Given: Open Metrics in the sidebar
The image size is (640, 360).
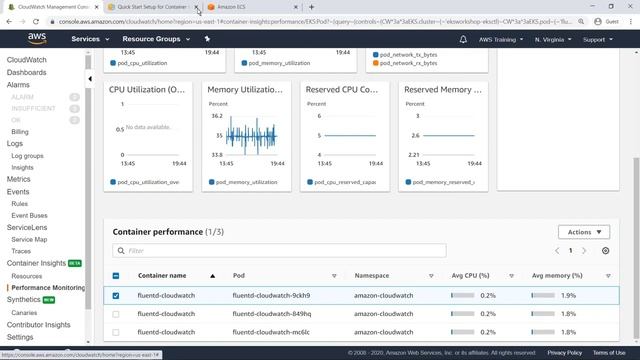Looking at the screenshot, I should (x=18, y=179).
